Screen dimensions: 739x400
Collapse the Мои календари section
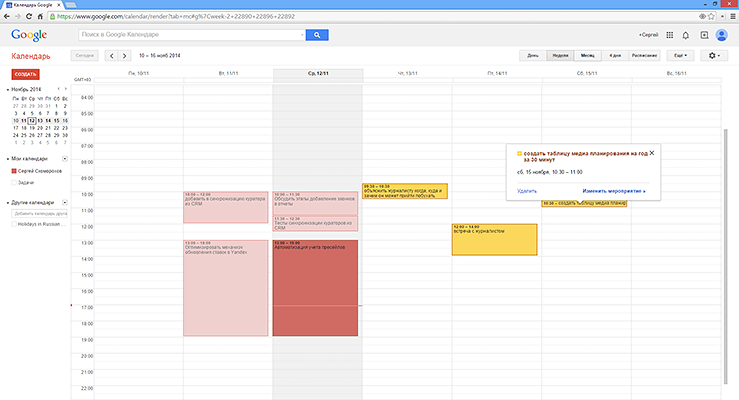[x=8, y=159]
